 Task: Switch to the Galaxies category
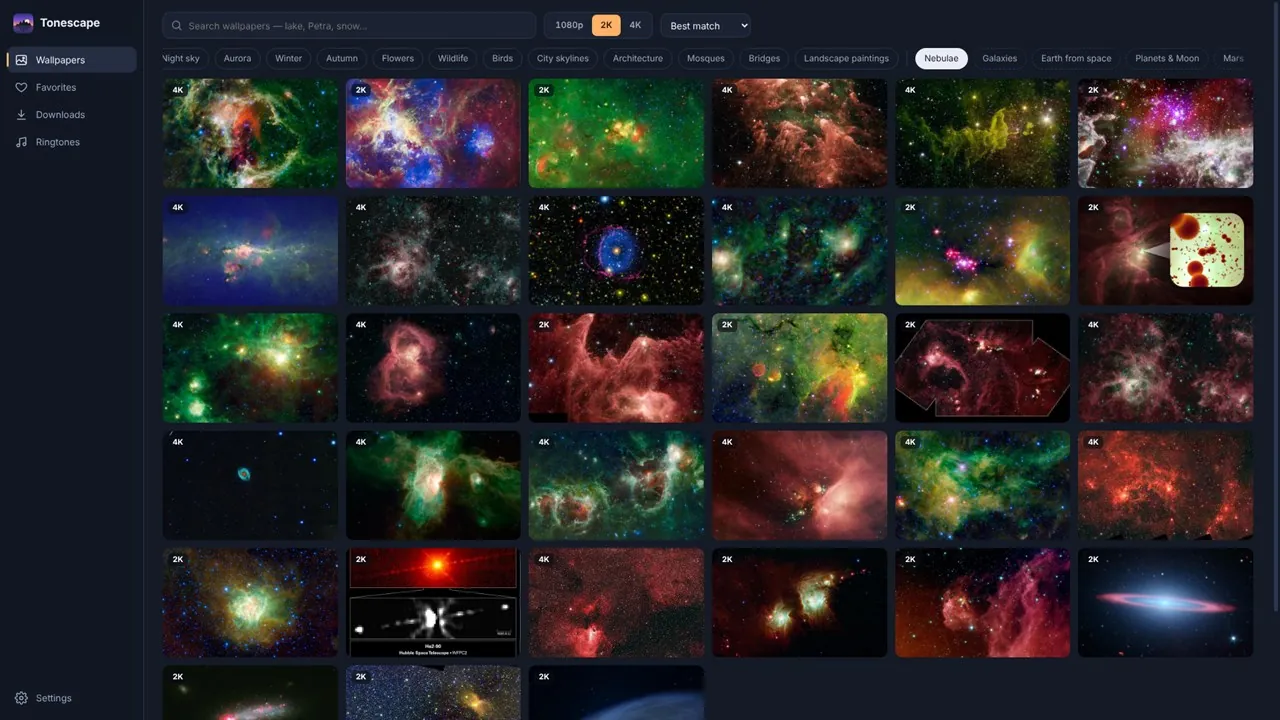click(x=1000, y=58)
